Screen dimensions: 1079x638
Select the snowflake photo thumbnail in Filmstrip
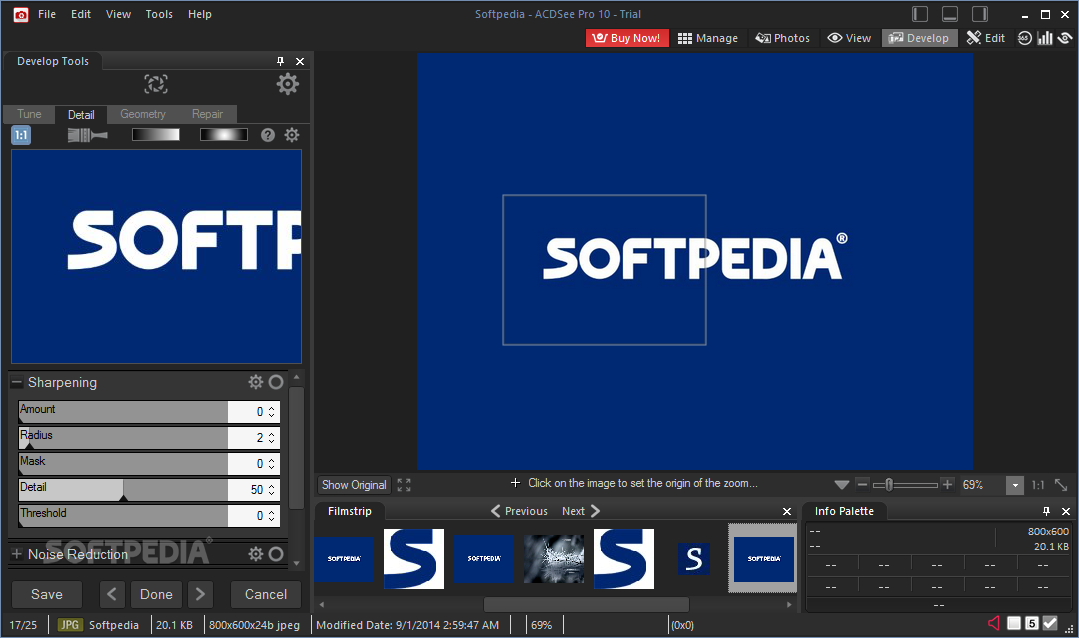[x=554, y=559]
